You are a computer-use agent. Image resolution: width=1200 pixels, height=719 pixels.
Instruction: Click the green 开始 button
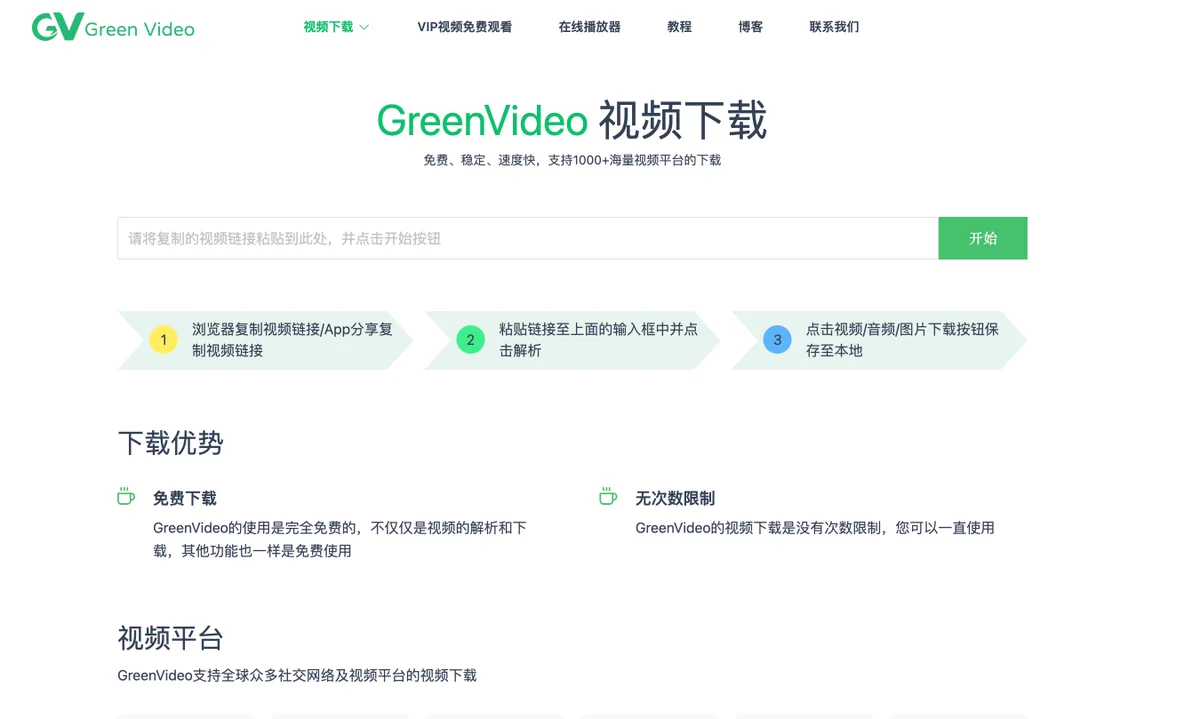coord(983,238)
